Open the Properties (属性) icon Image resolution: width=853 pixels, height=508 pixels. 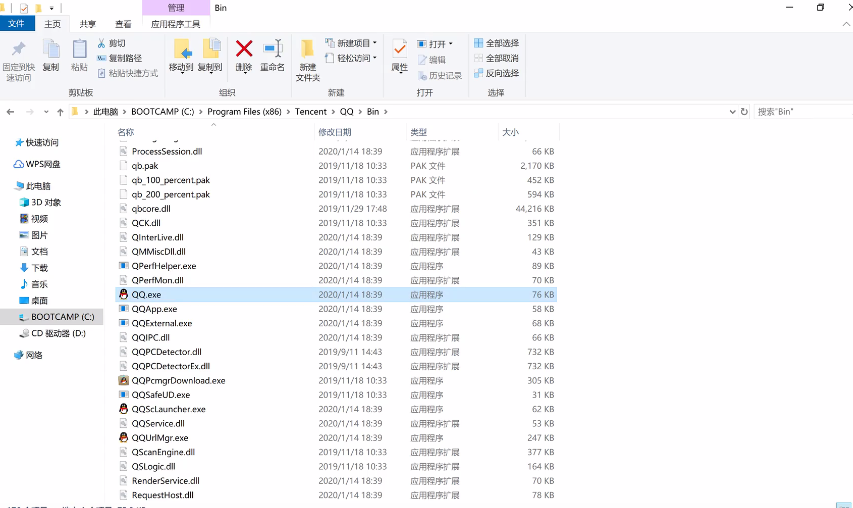[400, 55]
